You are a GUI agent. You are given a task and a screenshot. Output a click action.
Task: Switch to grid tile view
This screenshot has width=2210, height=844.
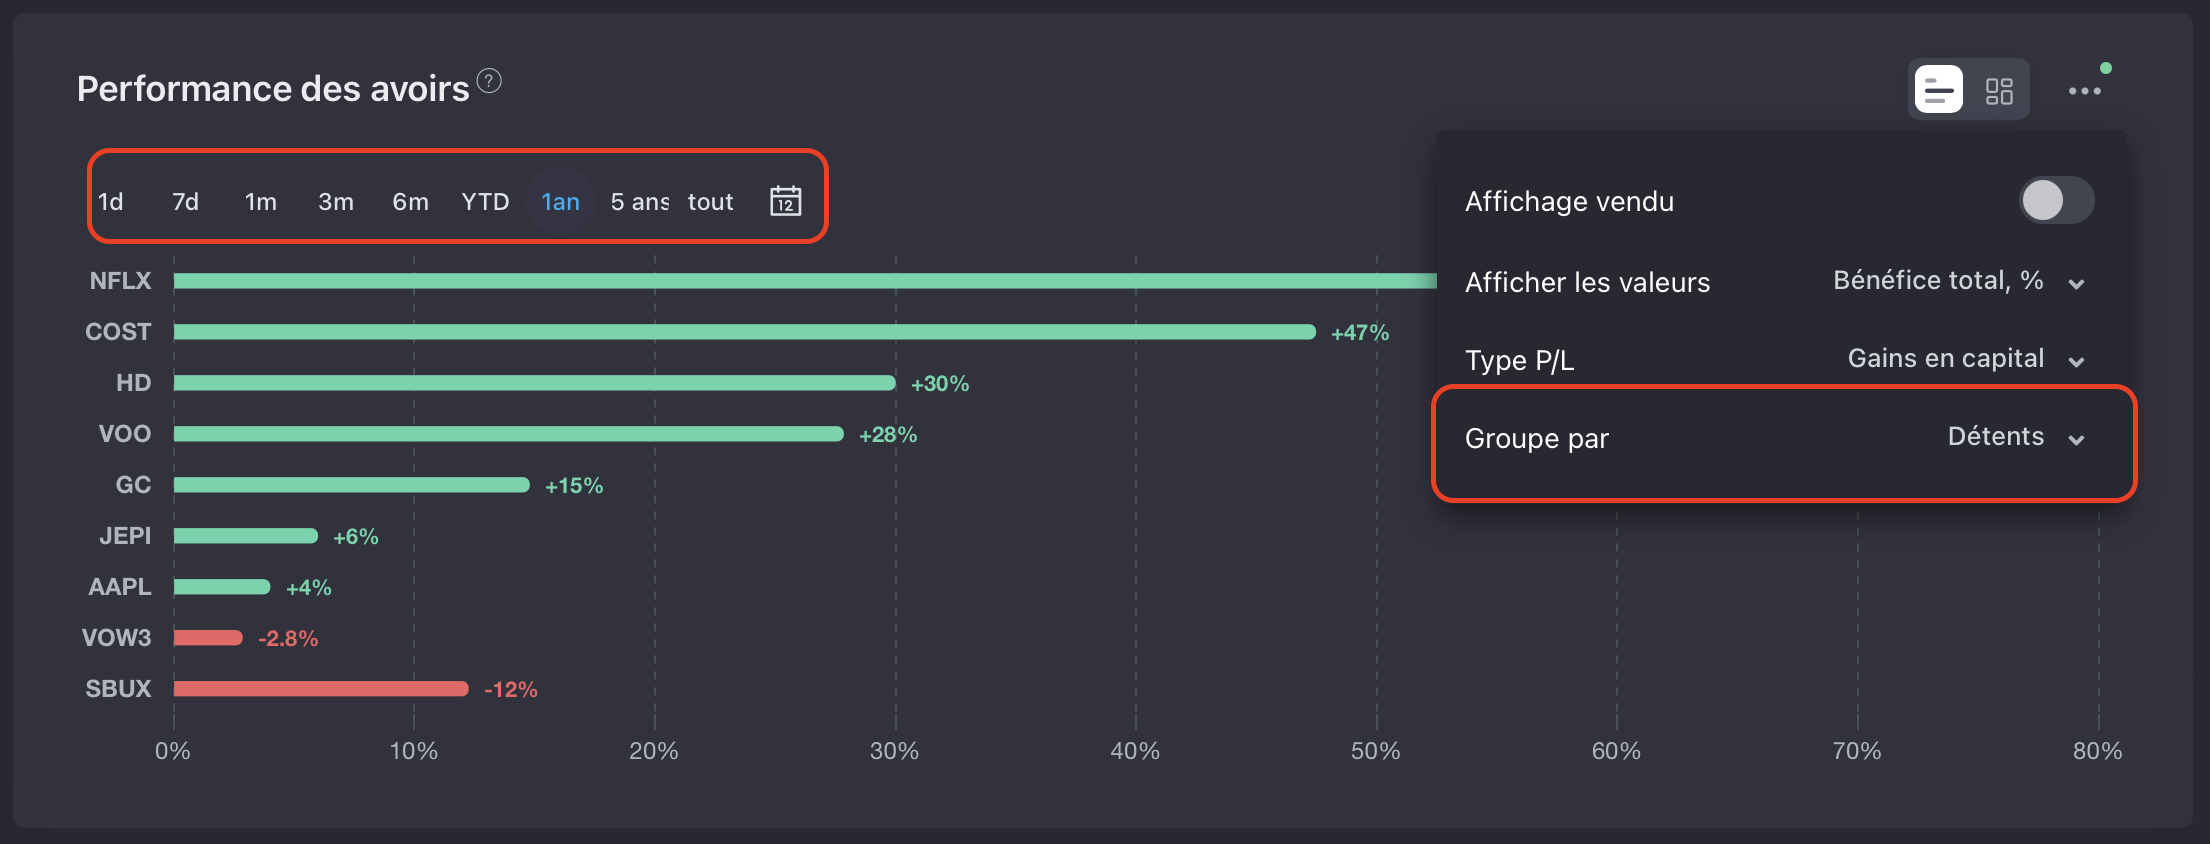1999,90
